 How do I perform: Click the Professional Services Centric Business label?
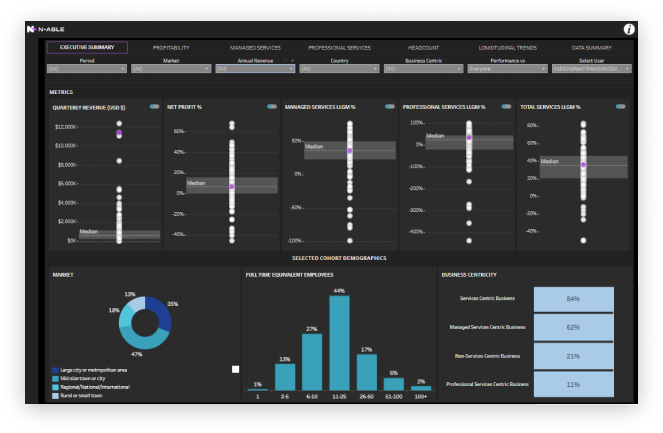[487, 384]
